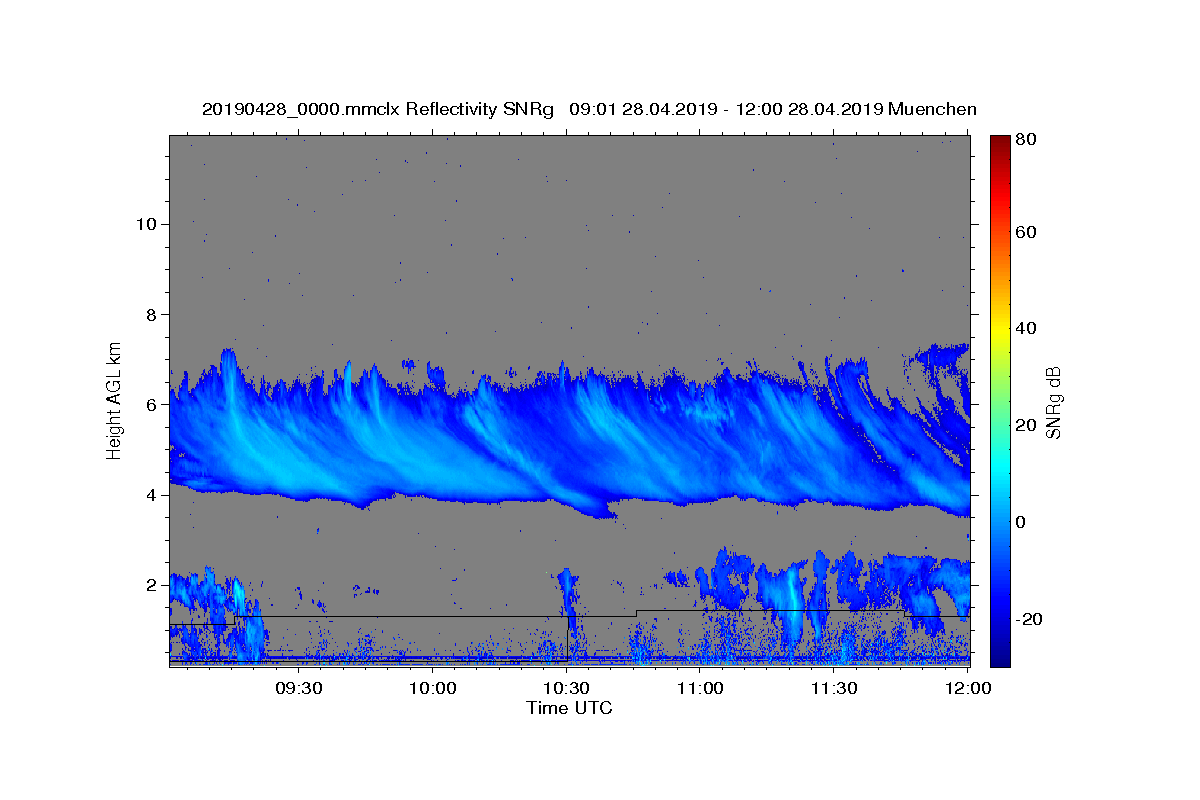Viewport: 1200px width, 800px height.
Task: Click the 09:30 time tick label
Action: coord(299,688)
